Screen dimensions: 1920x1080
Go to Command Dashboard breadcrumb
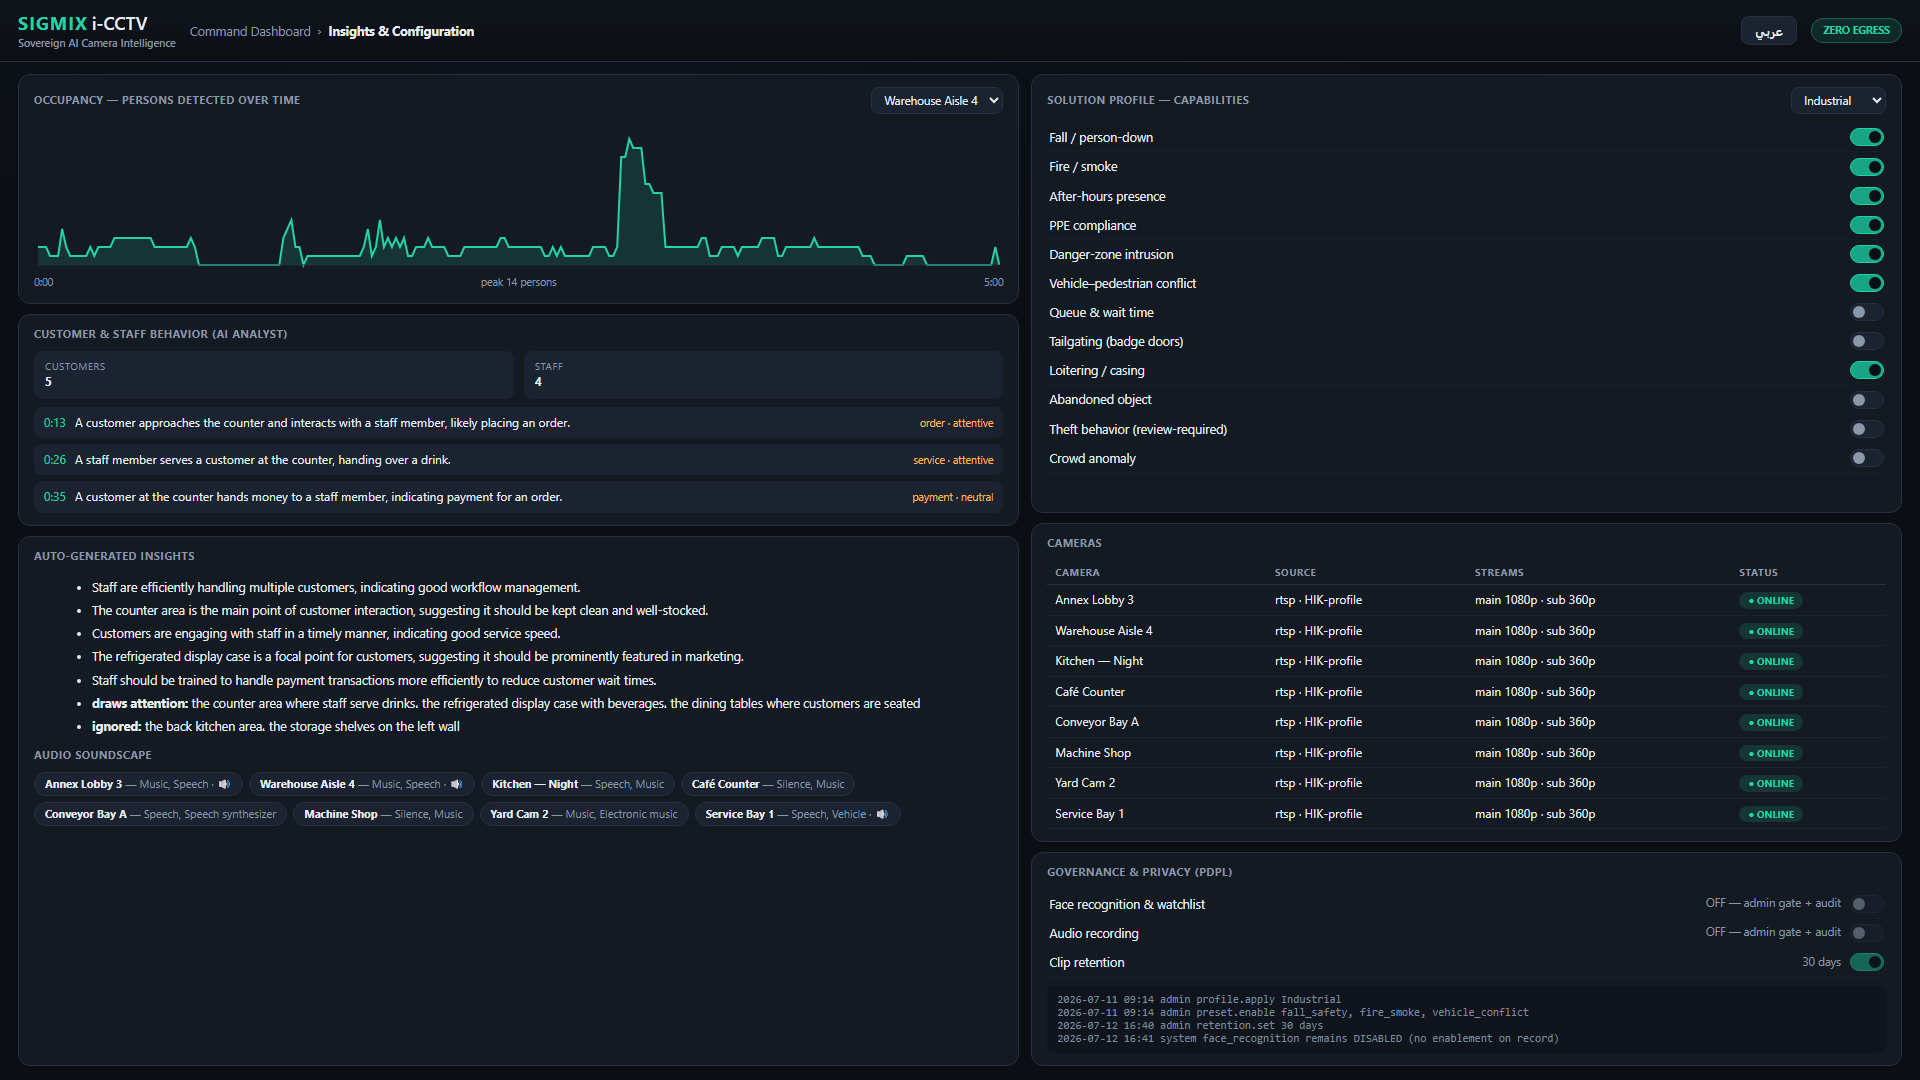click(x=250, y=32)
